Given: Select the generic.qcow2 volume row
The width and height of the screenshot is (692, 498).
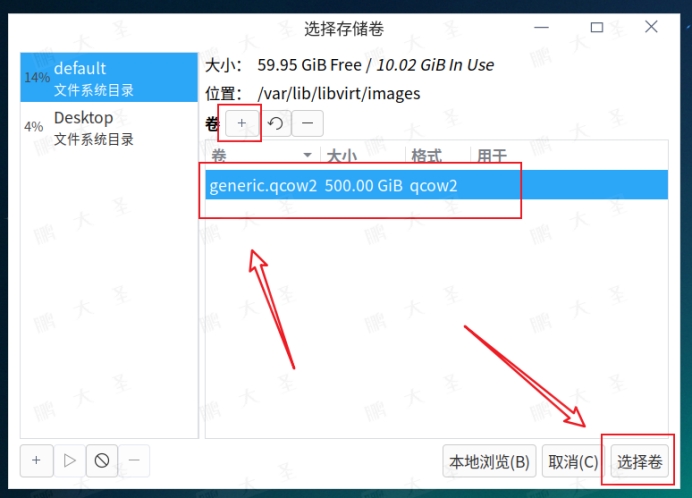Looking at the screenshot, I should coord(436,185).
